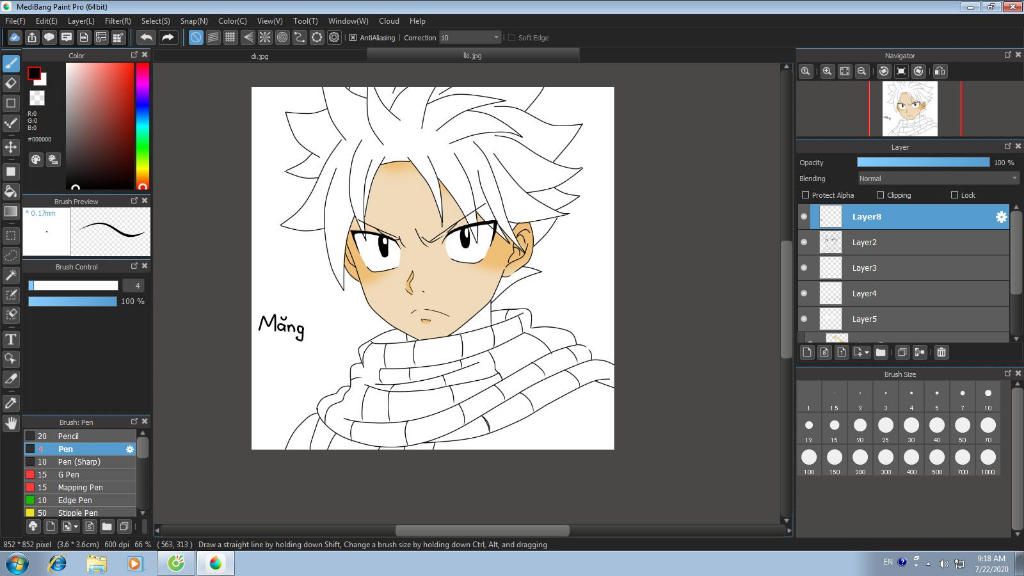The width and height of the screenshot is (1024, 576).
Task: Enable the grid snap icon
Action: click(230, 38)
